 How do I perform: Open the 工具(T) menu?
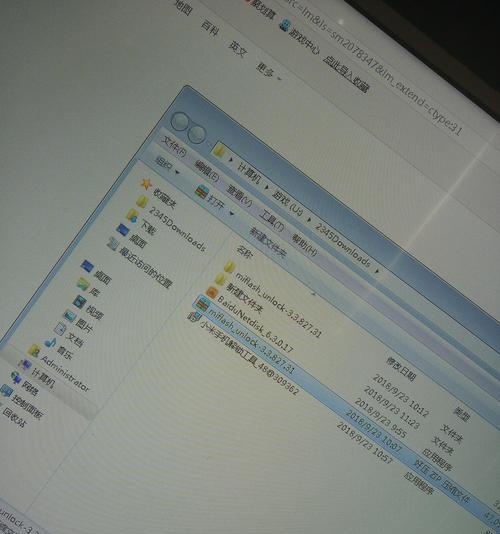271,221
